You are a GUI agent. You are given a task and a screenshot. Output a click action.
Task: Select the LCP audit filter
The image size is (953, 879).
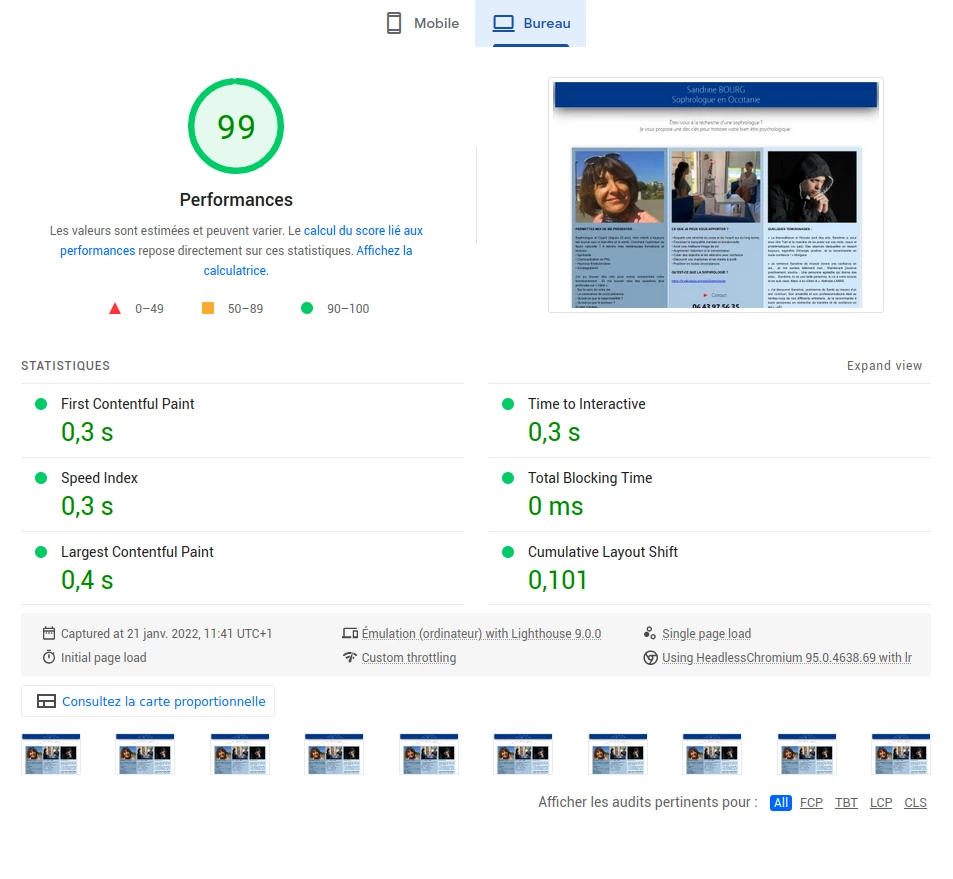(880, 803)
